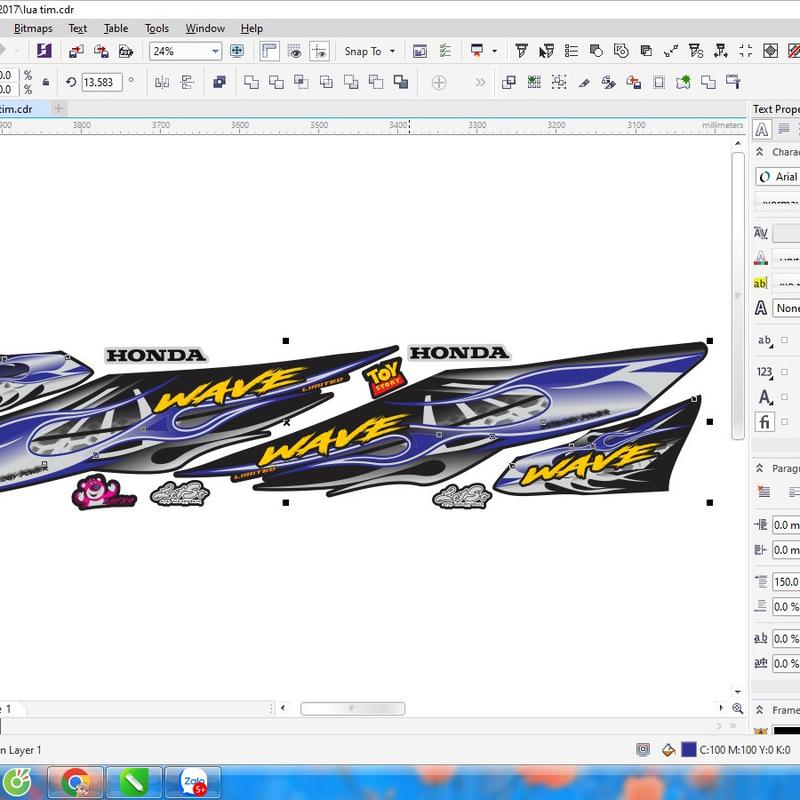800x800 pixels.
Task: Open the Table menu
Action: 116,29
